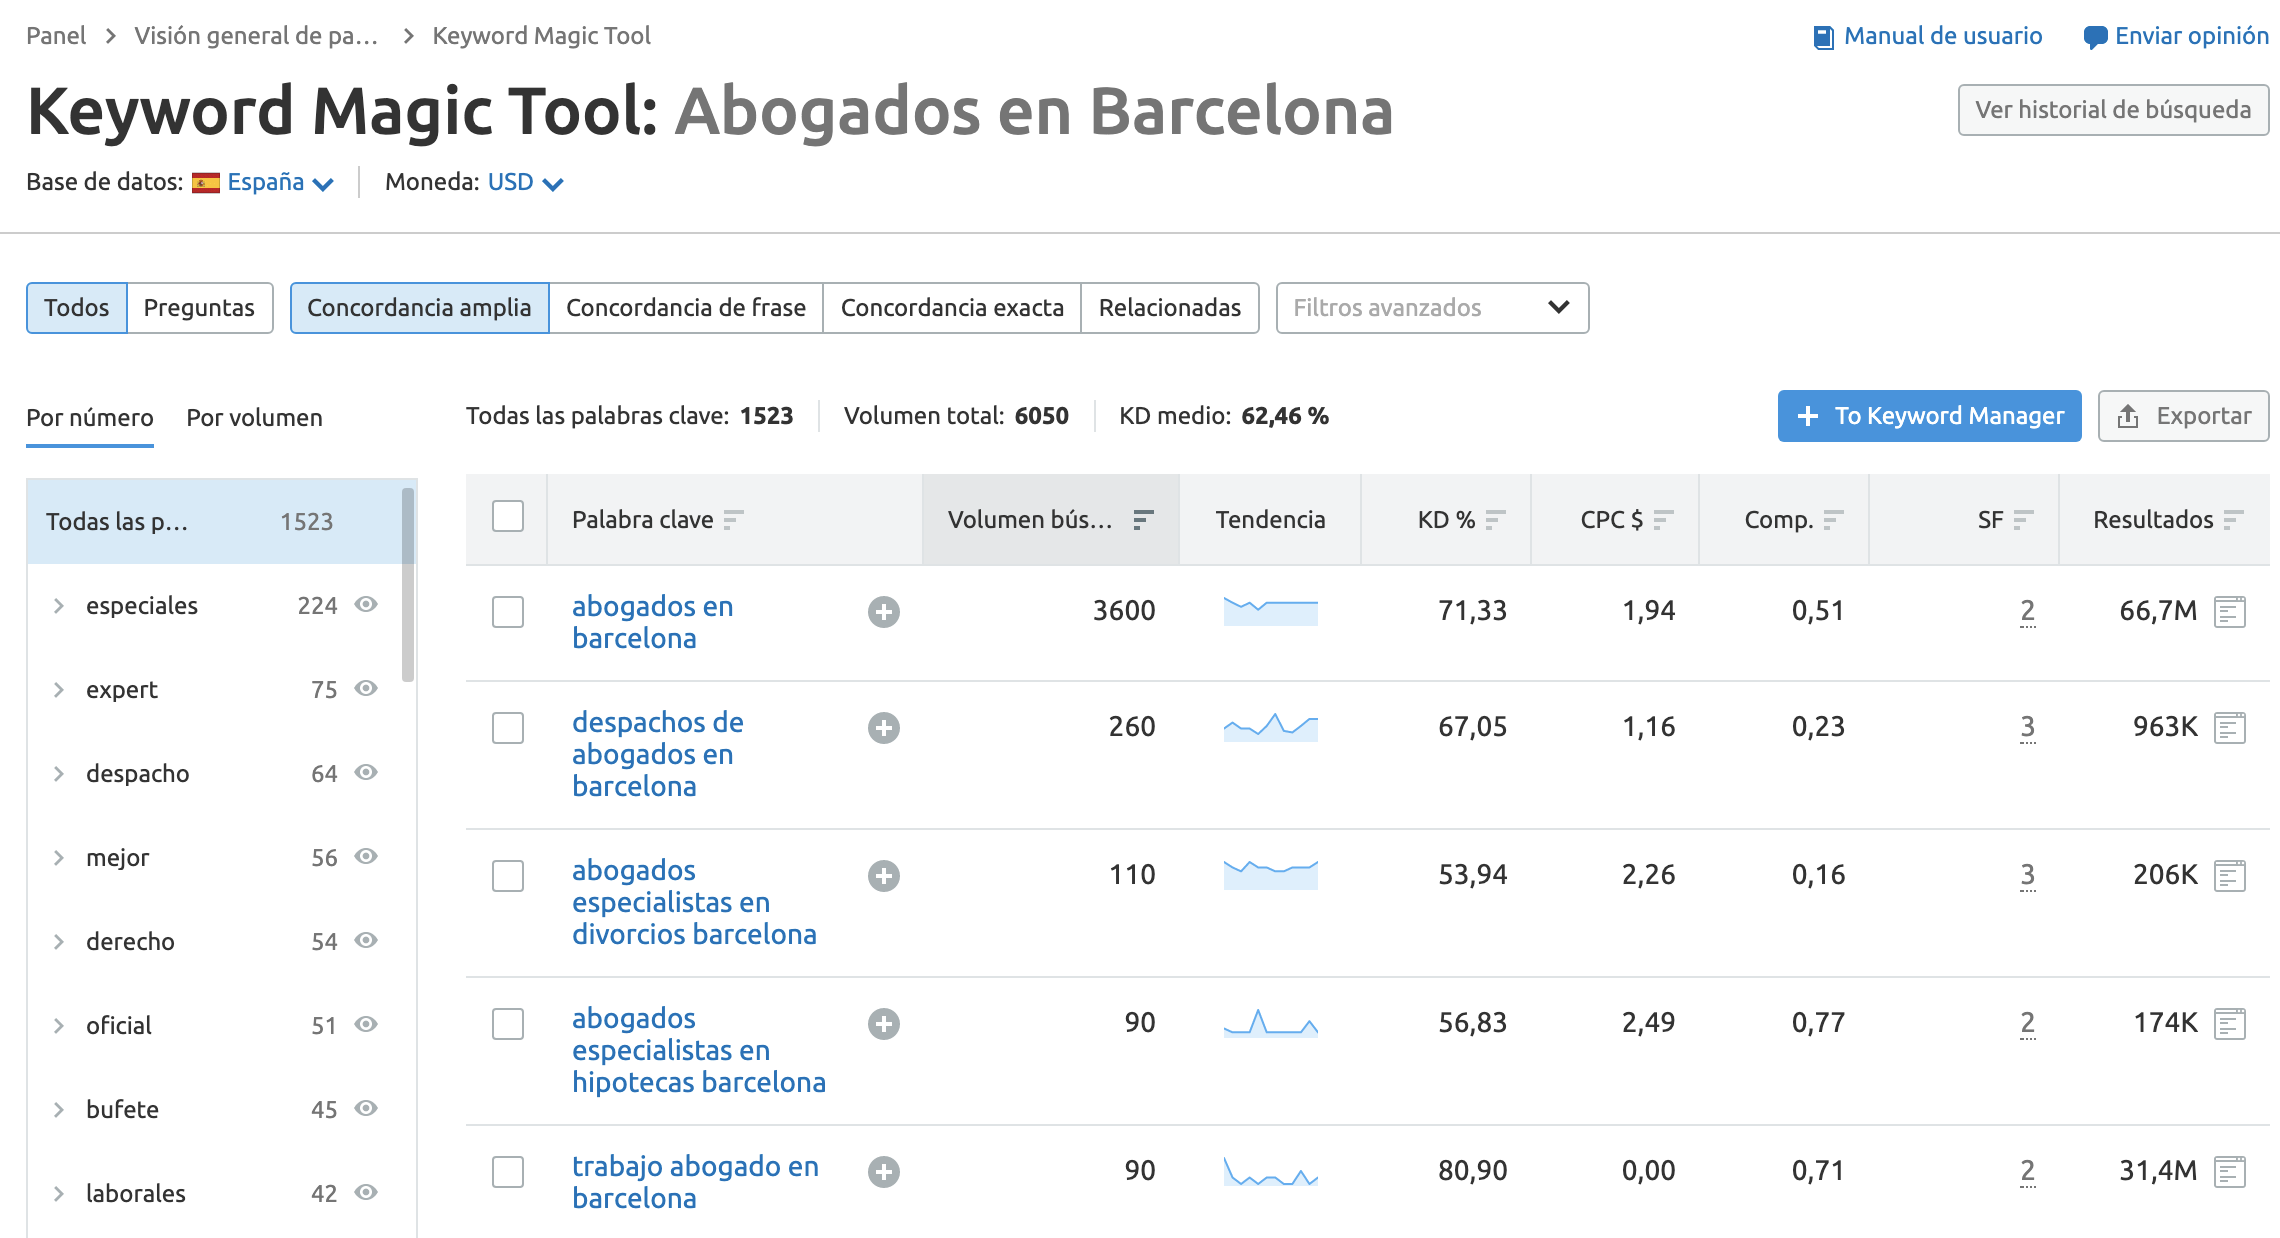Check the 'trabajo abogado en barcelona' checkbox
Image resolution: width=2280 pixels, height=1238 pixels.
point(508,1172)
